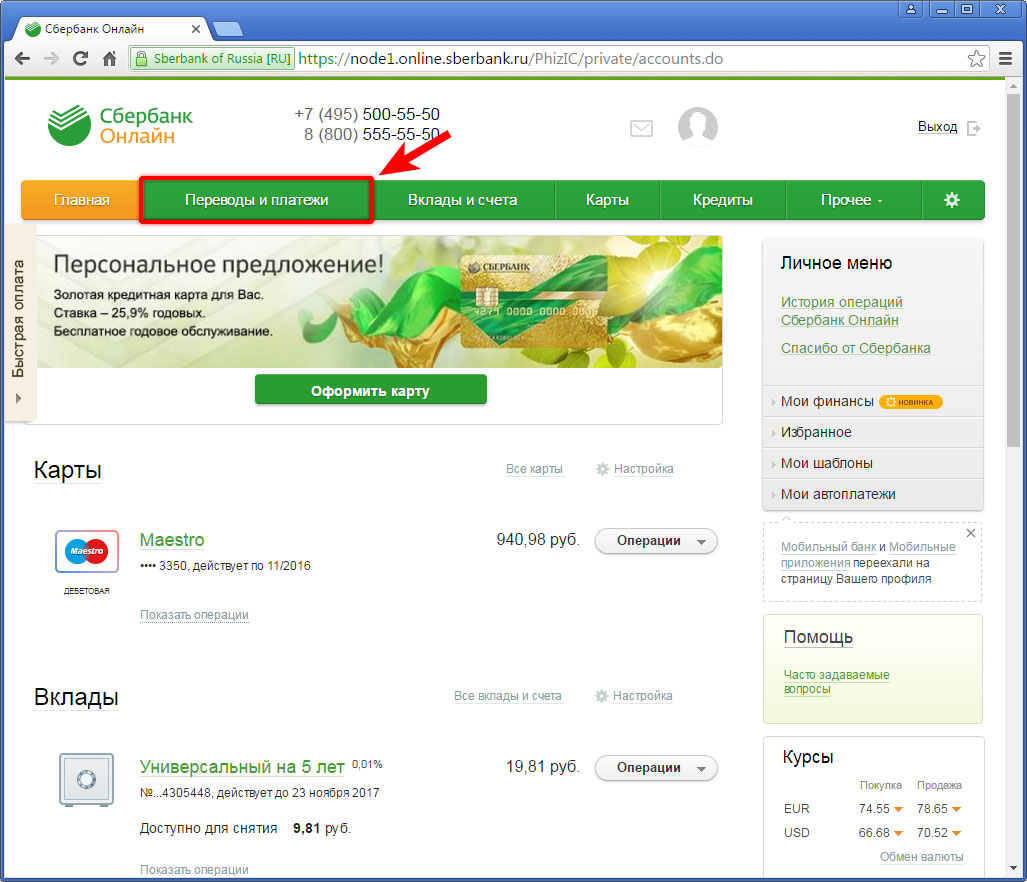
Task: Open the Maestro card name link
Action: [172, 540]
